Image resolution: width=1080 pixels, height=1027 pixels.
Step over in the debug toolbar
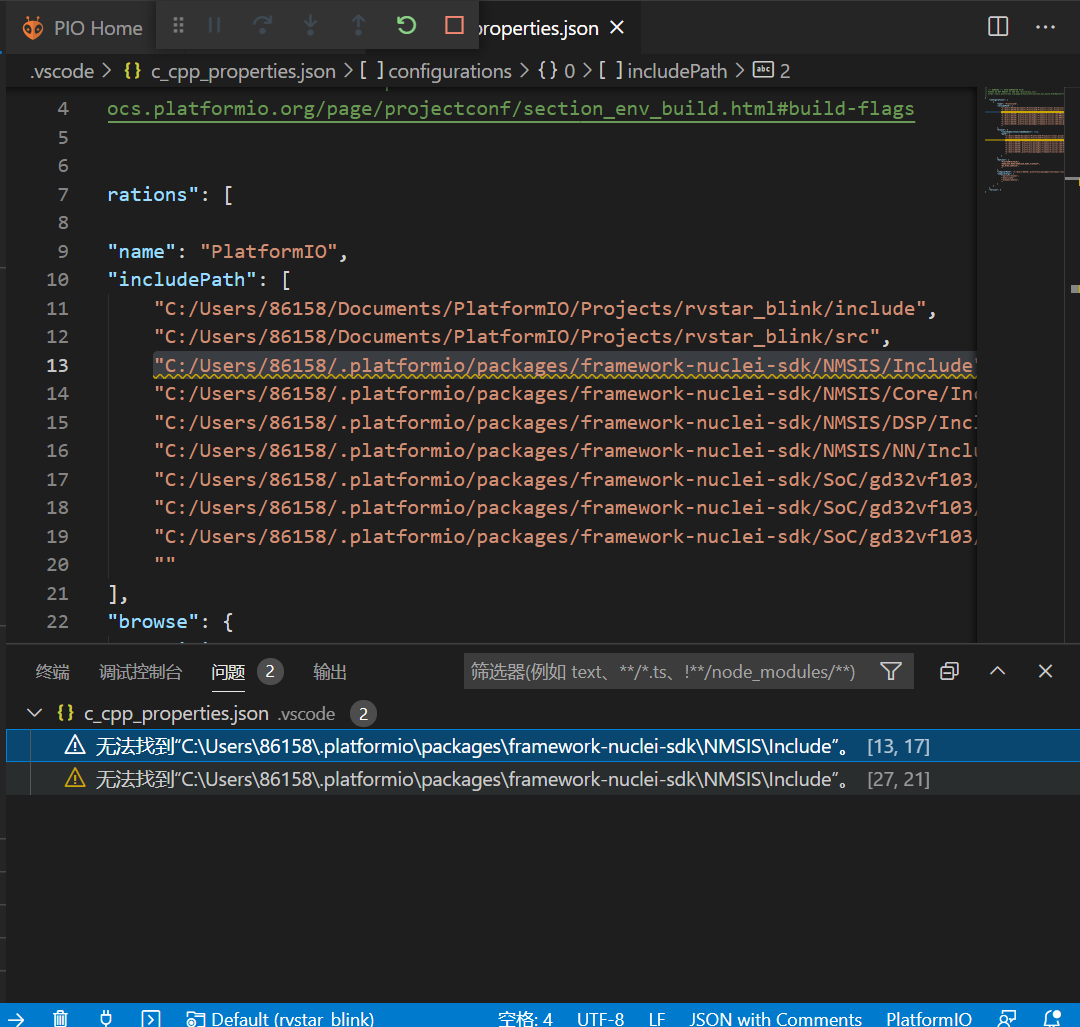262,26
